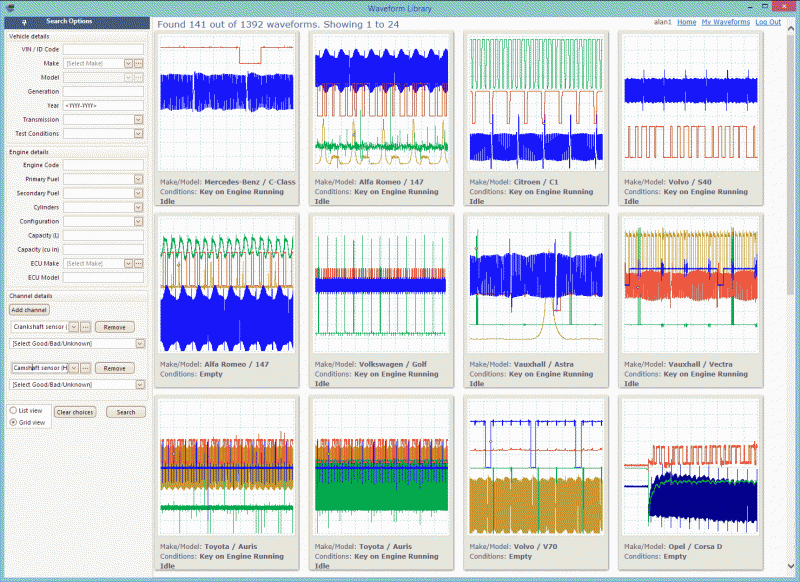The image size is (800, 582).
Task: Select the Grid view radio button
Action: point(13,421)
